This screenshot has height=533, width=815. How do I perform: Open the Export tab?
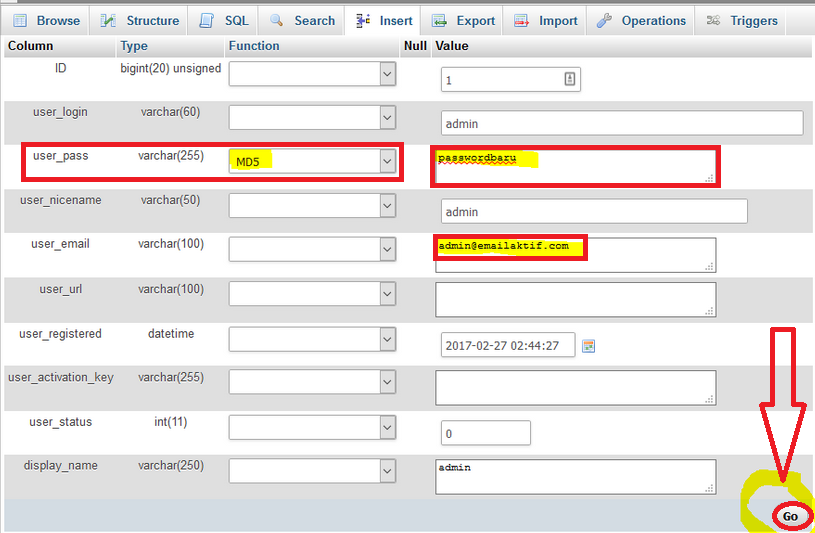462,21
